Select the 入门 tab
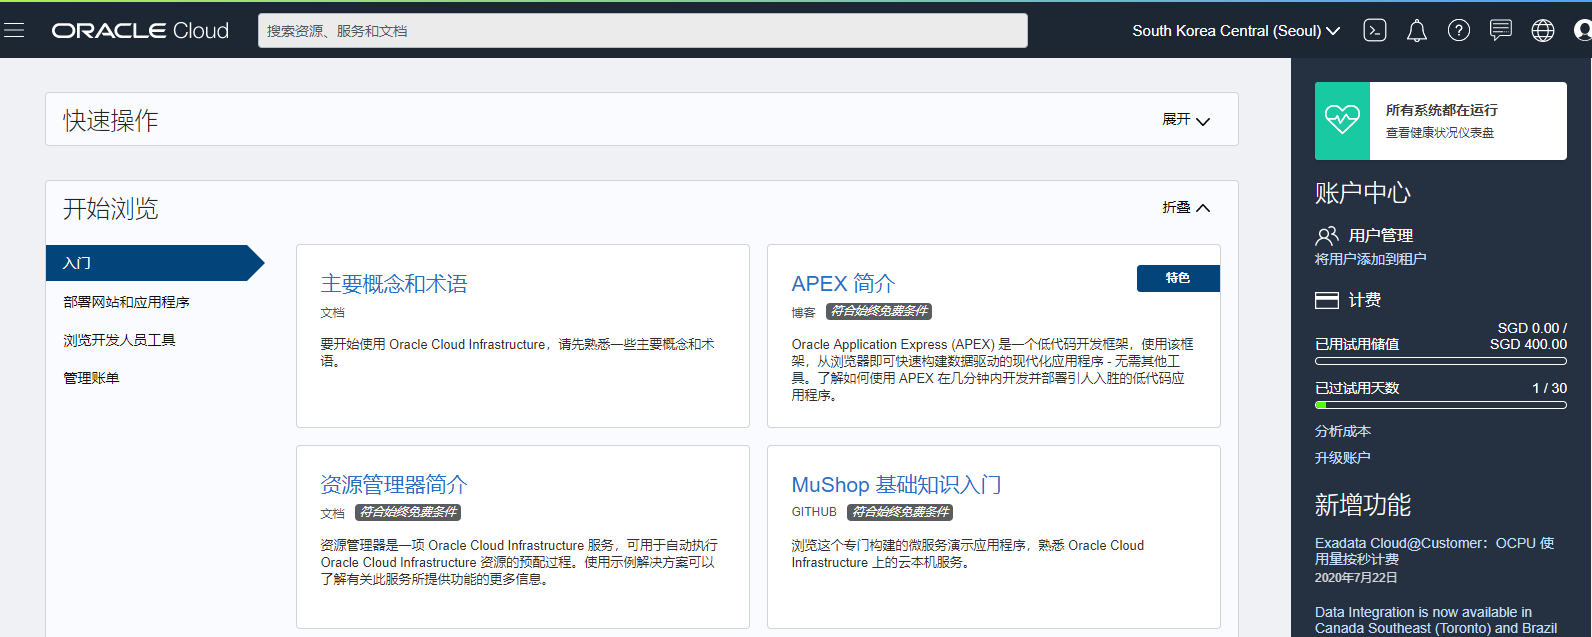 155,263
